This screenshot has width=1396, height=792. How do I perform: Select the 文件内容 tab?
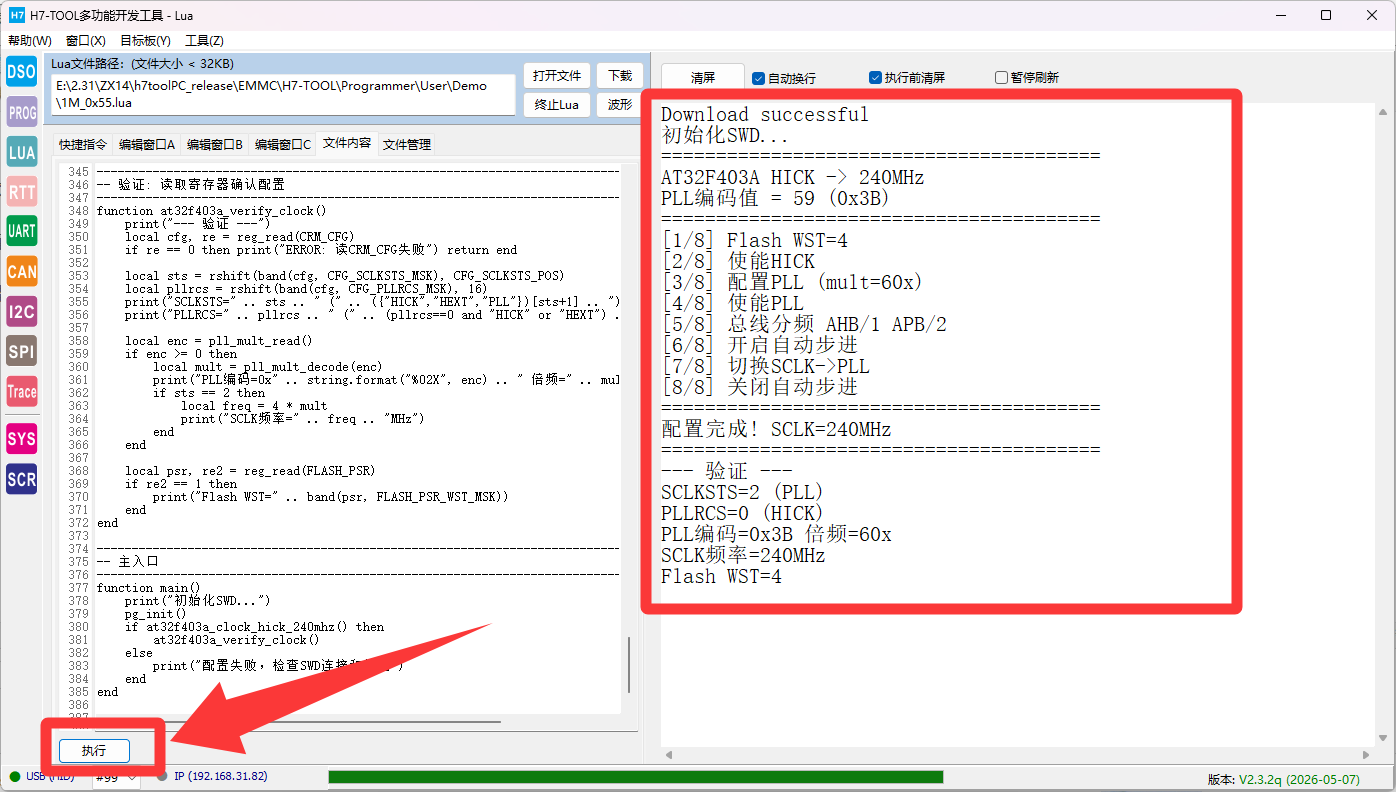pyautogui.click(x=347, y=144)
